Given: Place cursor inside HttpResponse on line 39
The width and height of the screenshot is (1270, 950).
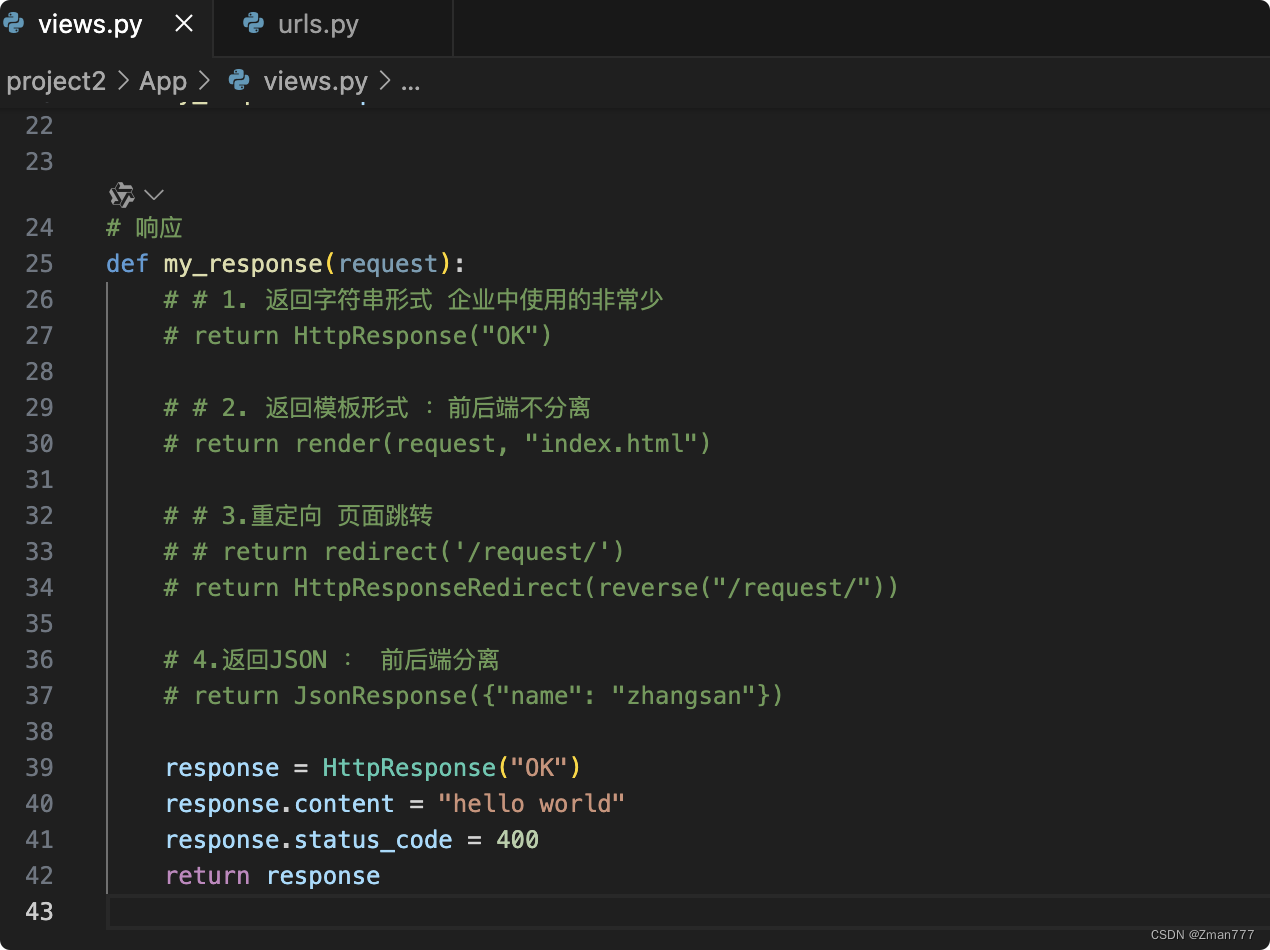Looking at the screenshot, I should [408, 767].
